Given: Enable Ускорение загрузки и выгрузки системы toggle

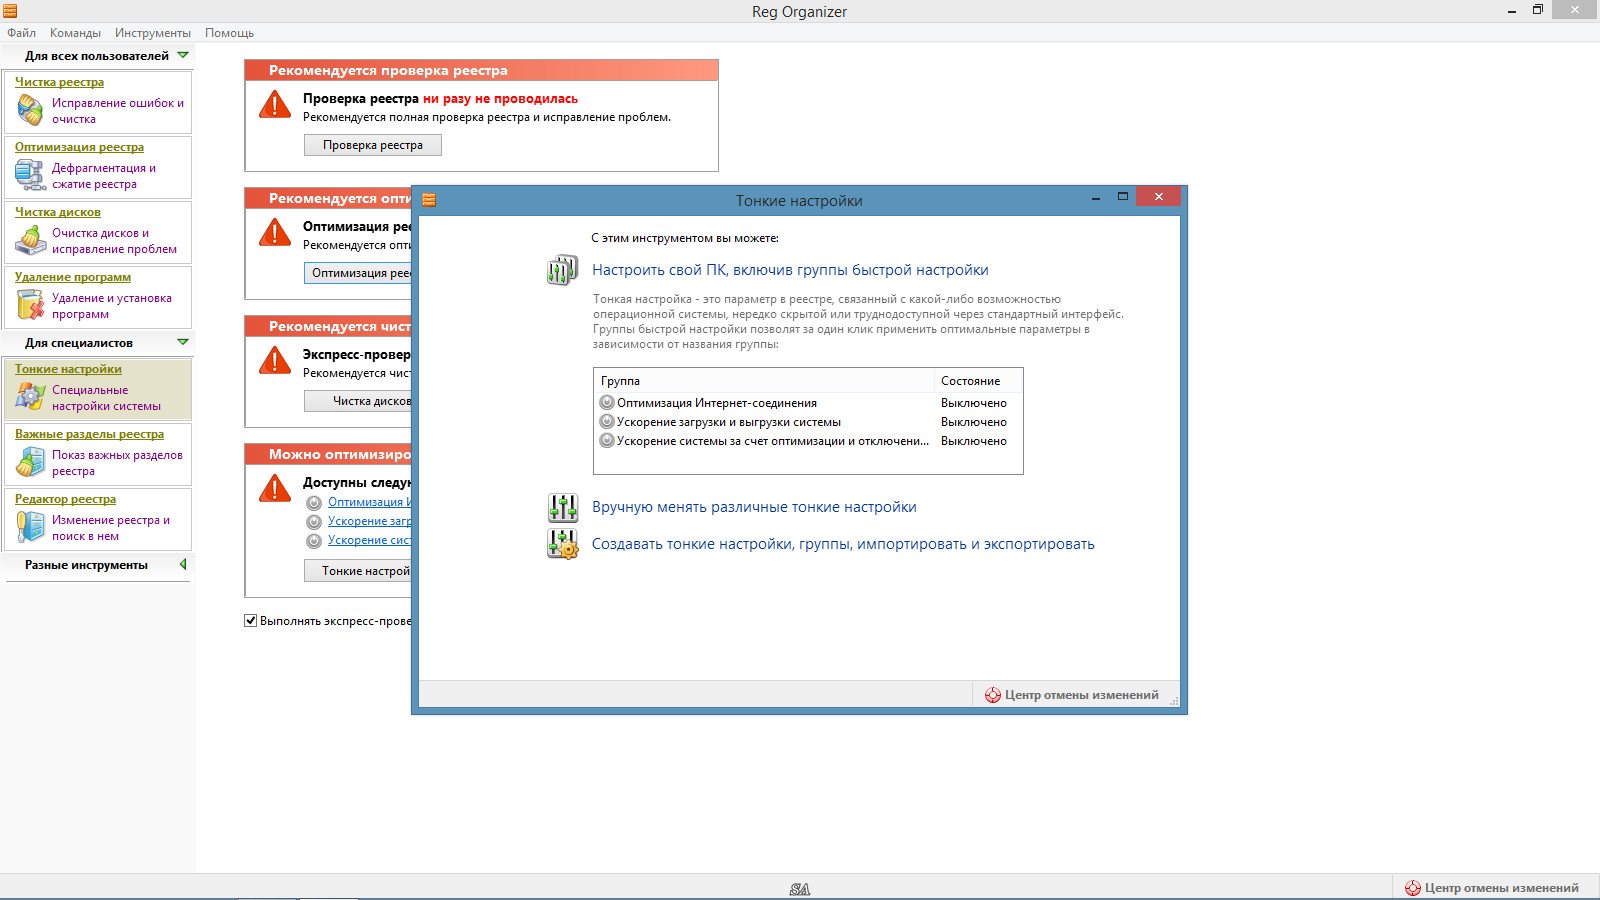Looking at the screenshot, I should click(x=607, y=422).
